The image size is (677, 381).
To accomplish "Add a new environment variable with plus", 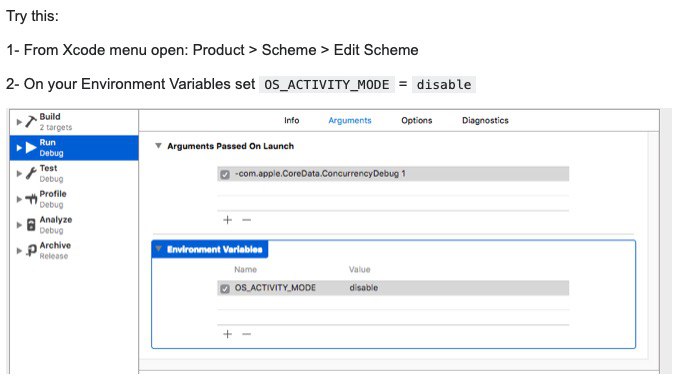I will tap(228, 334).
